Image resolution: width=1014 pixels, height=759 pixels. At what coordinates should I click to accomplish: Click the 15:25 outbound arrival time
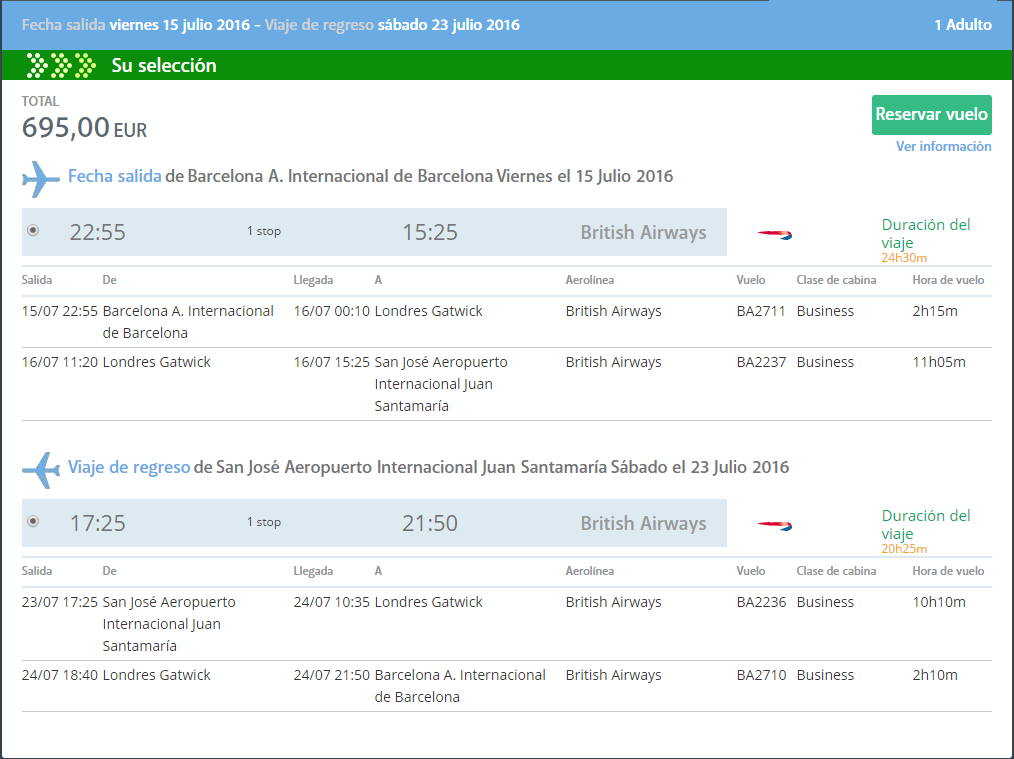click(430, 232)
